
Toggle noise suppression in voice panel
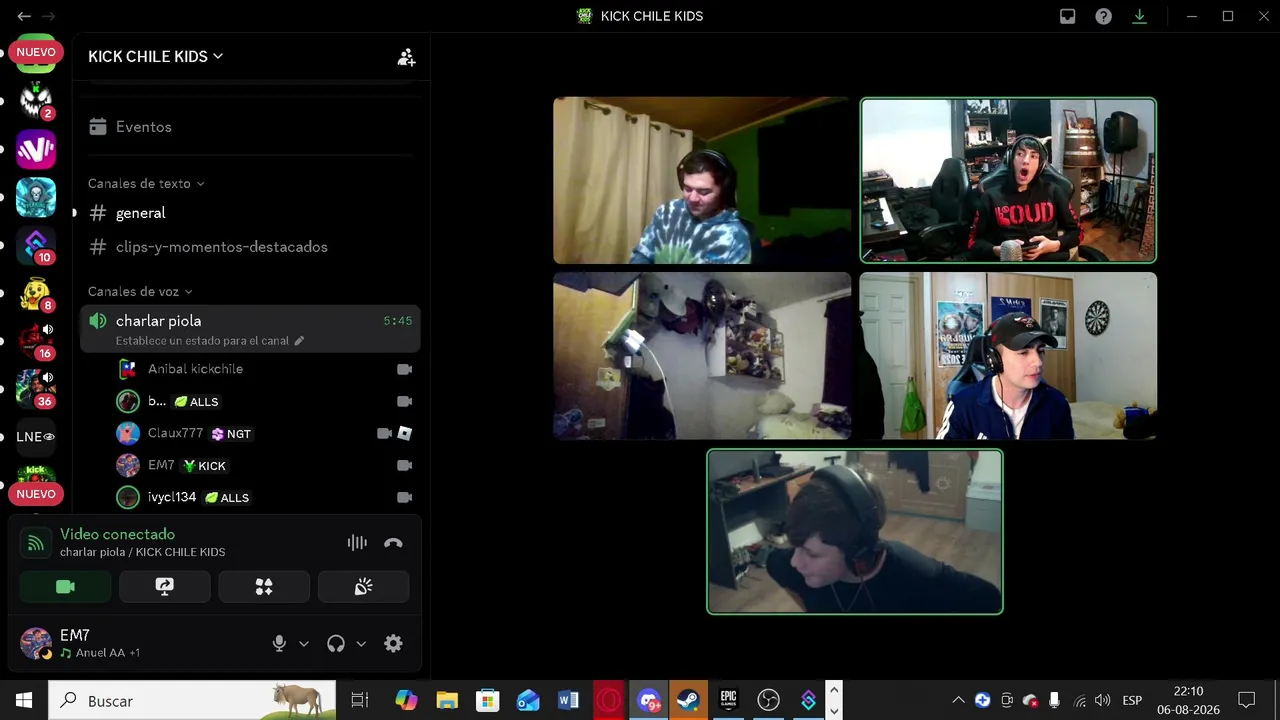point(357,543)
